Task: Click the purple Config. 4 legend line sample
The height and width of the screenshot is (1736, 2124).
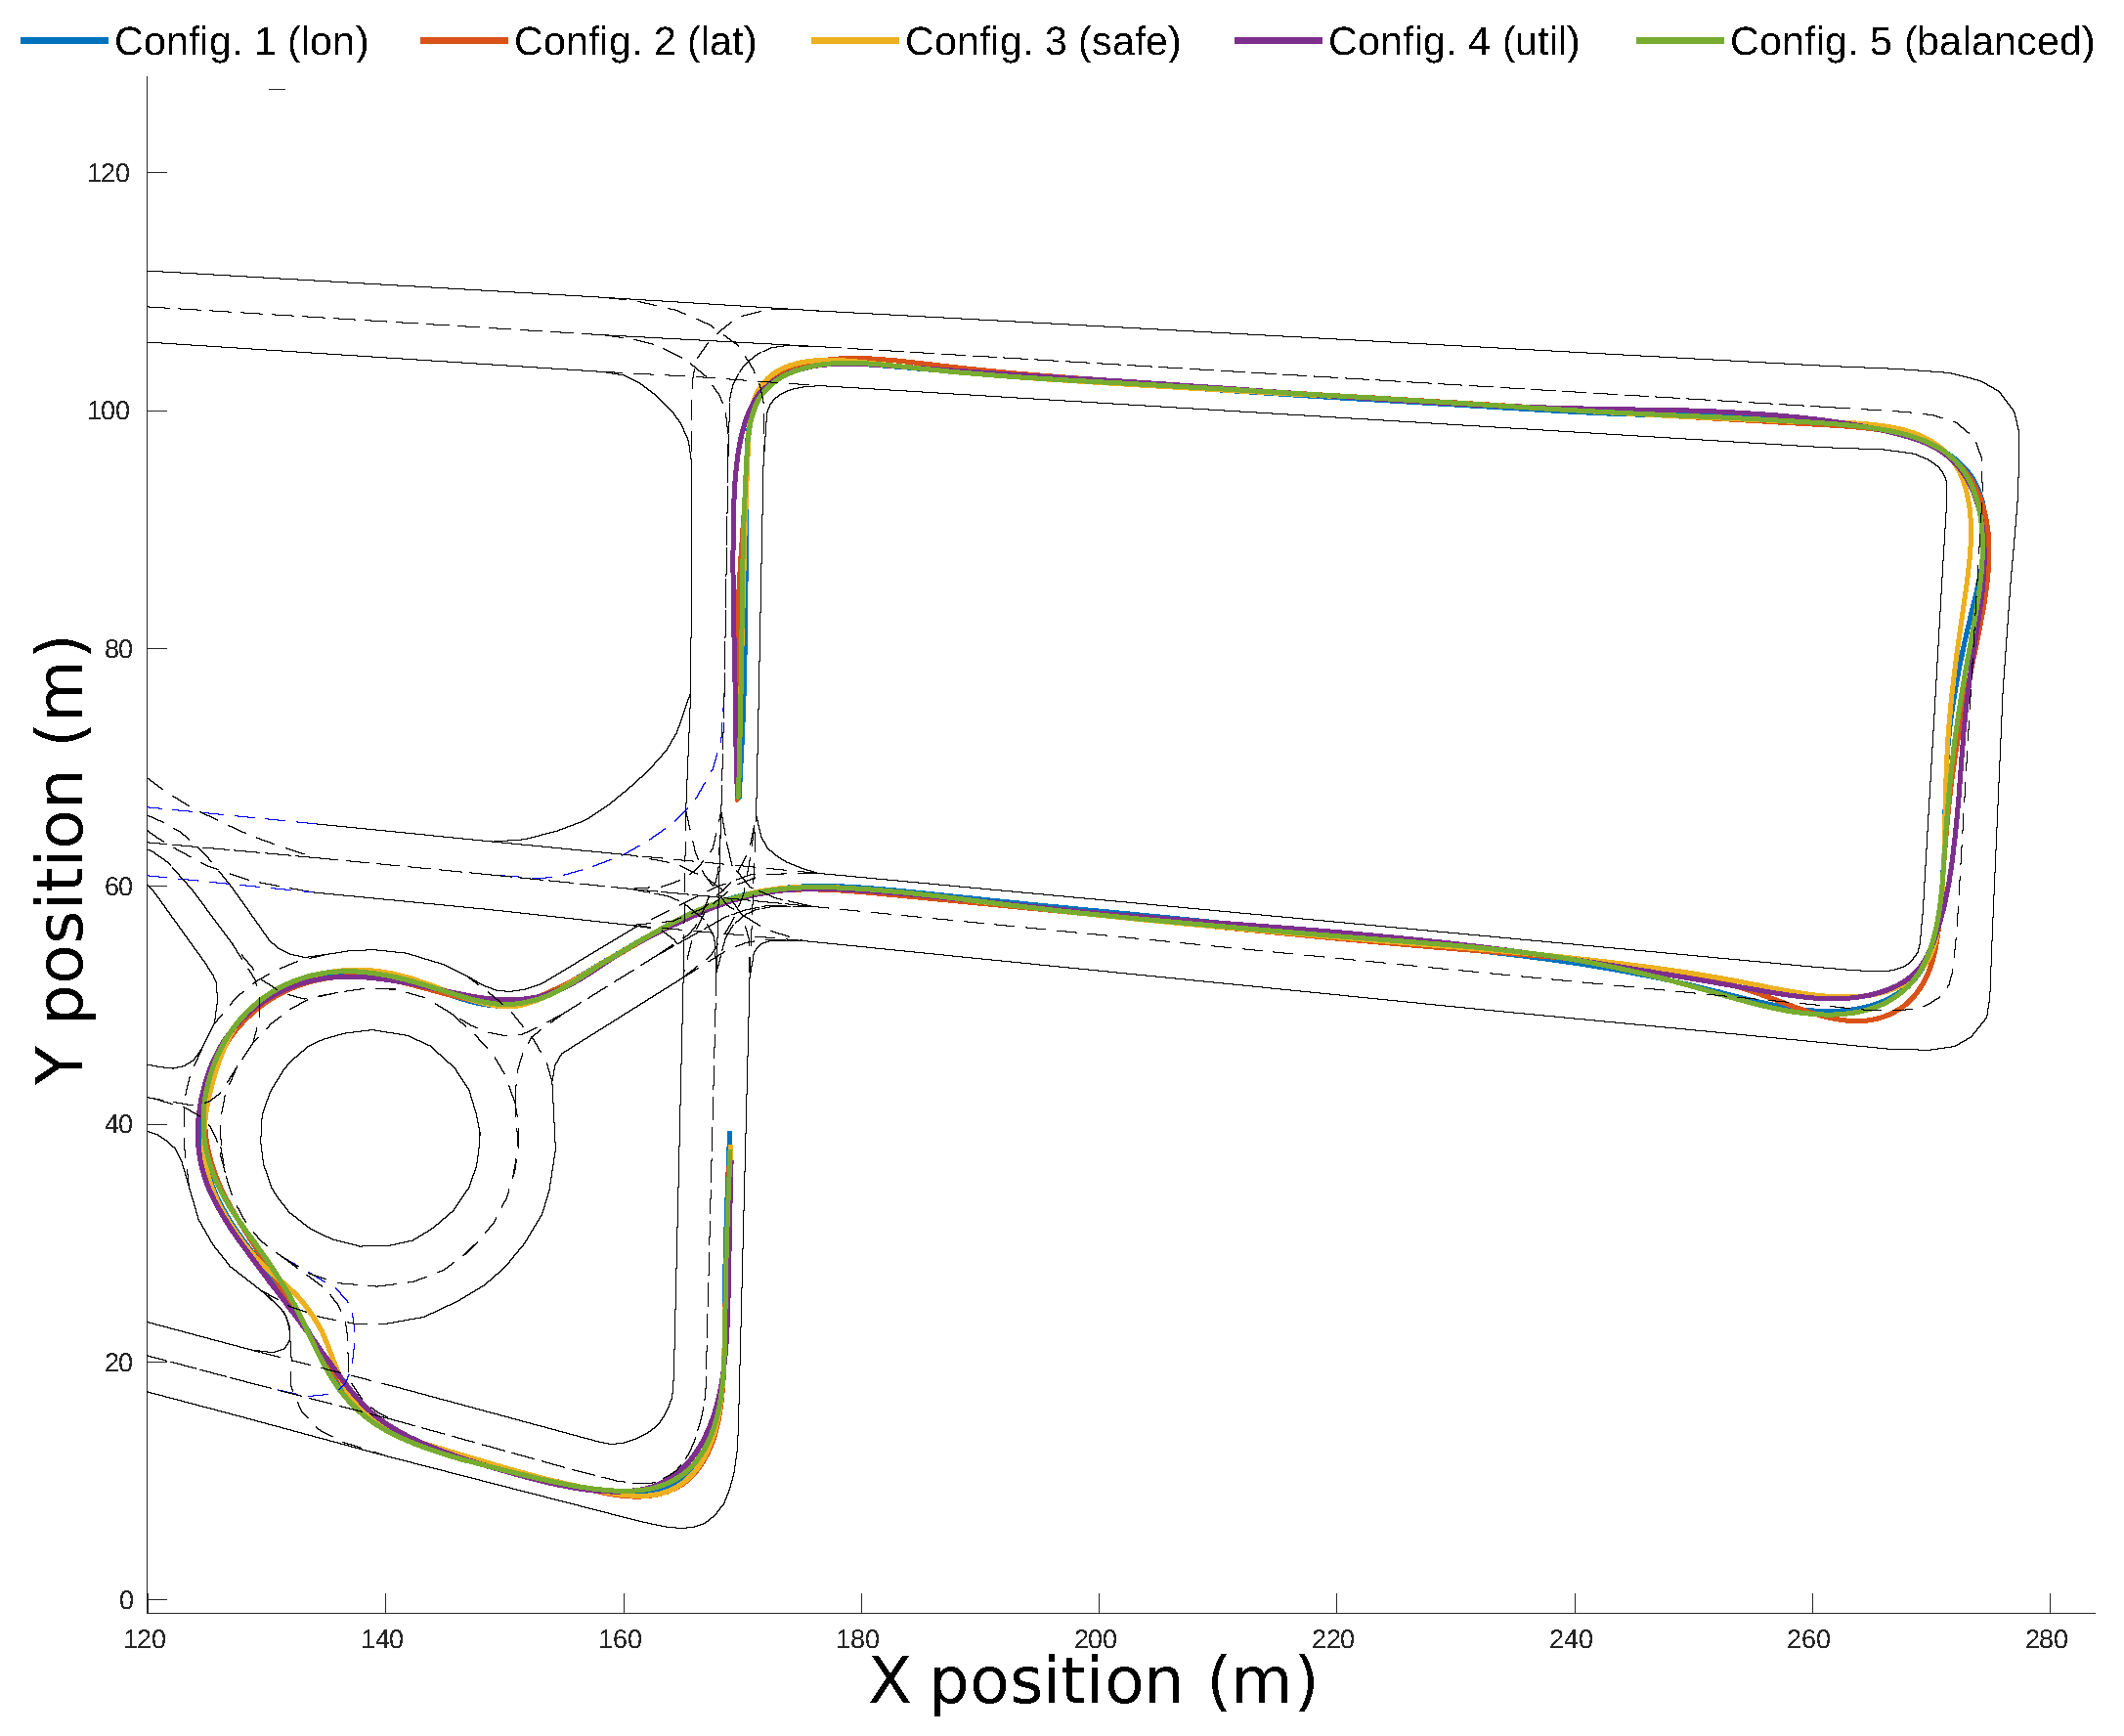Action: (x=1278, y=40)
